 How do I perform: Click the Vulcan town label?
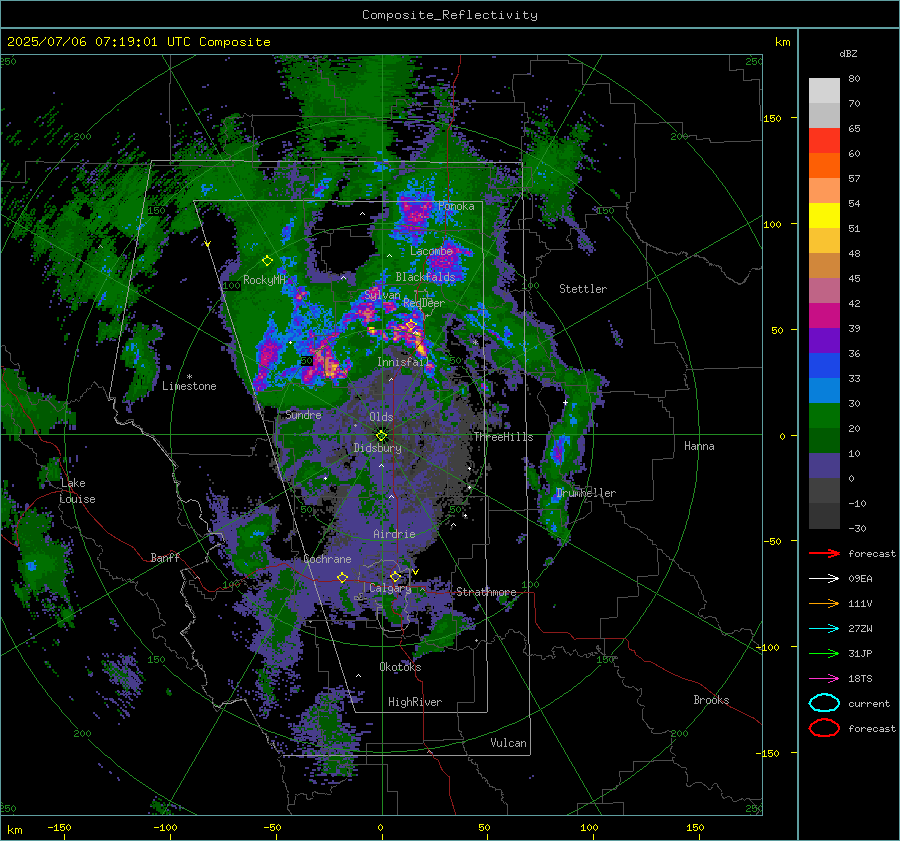click(508, 743)
